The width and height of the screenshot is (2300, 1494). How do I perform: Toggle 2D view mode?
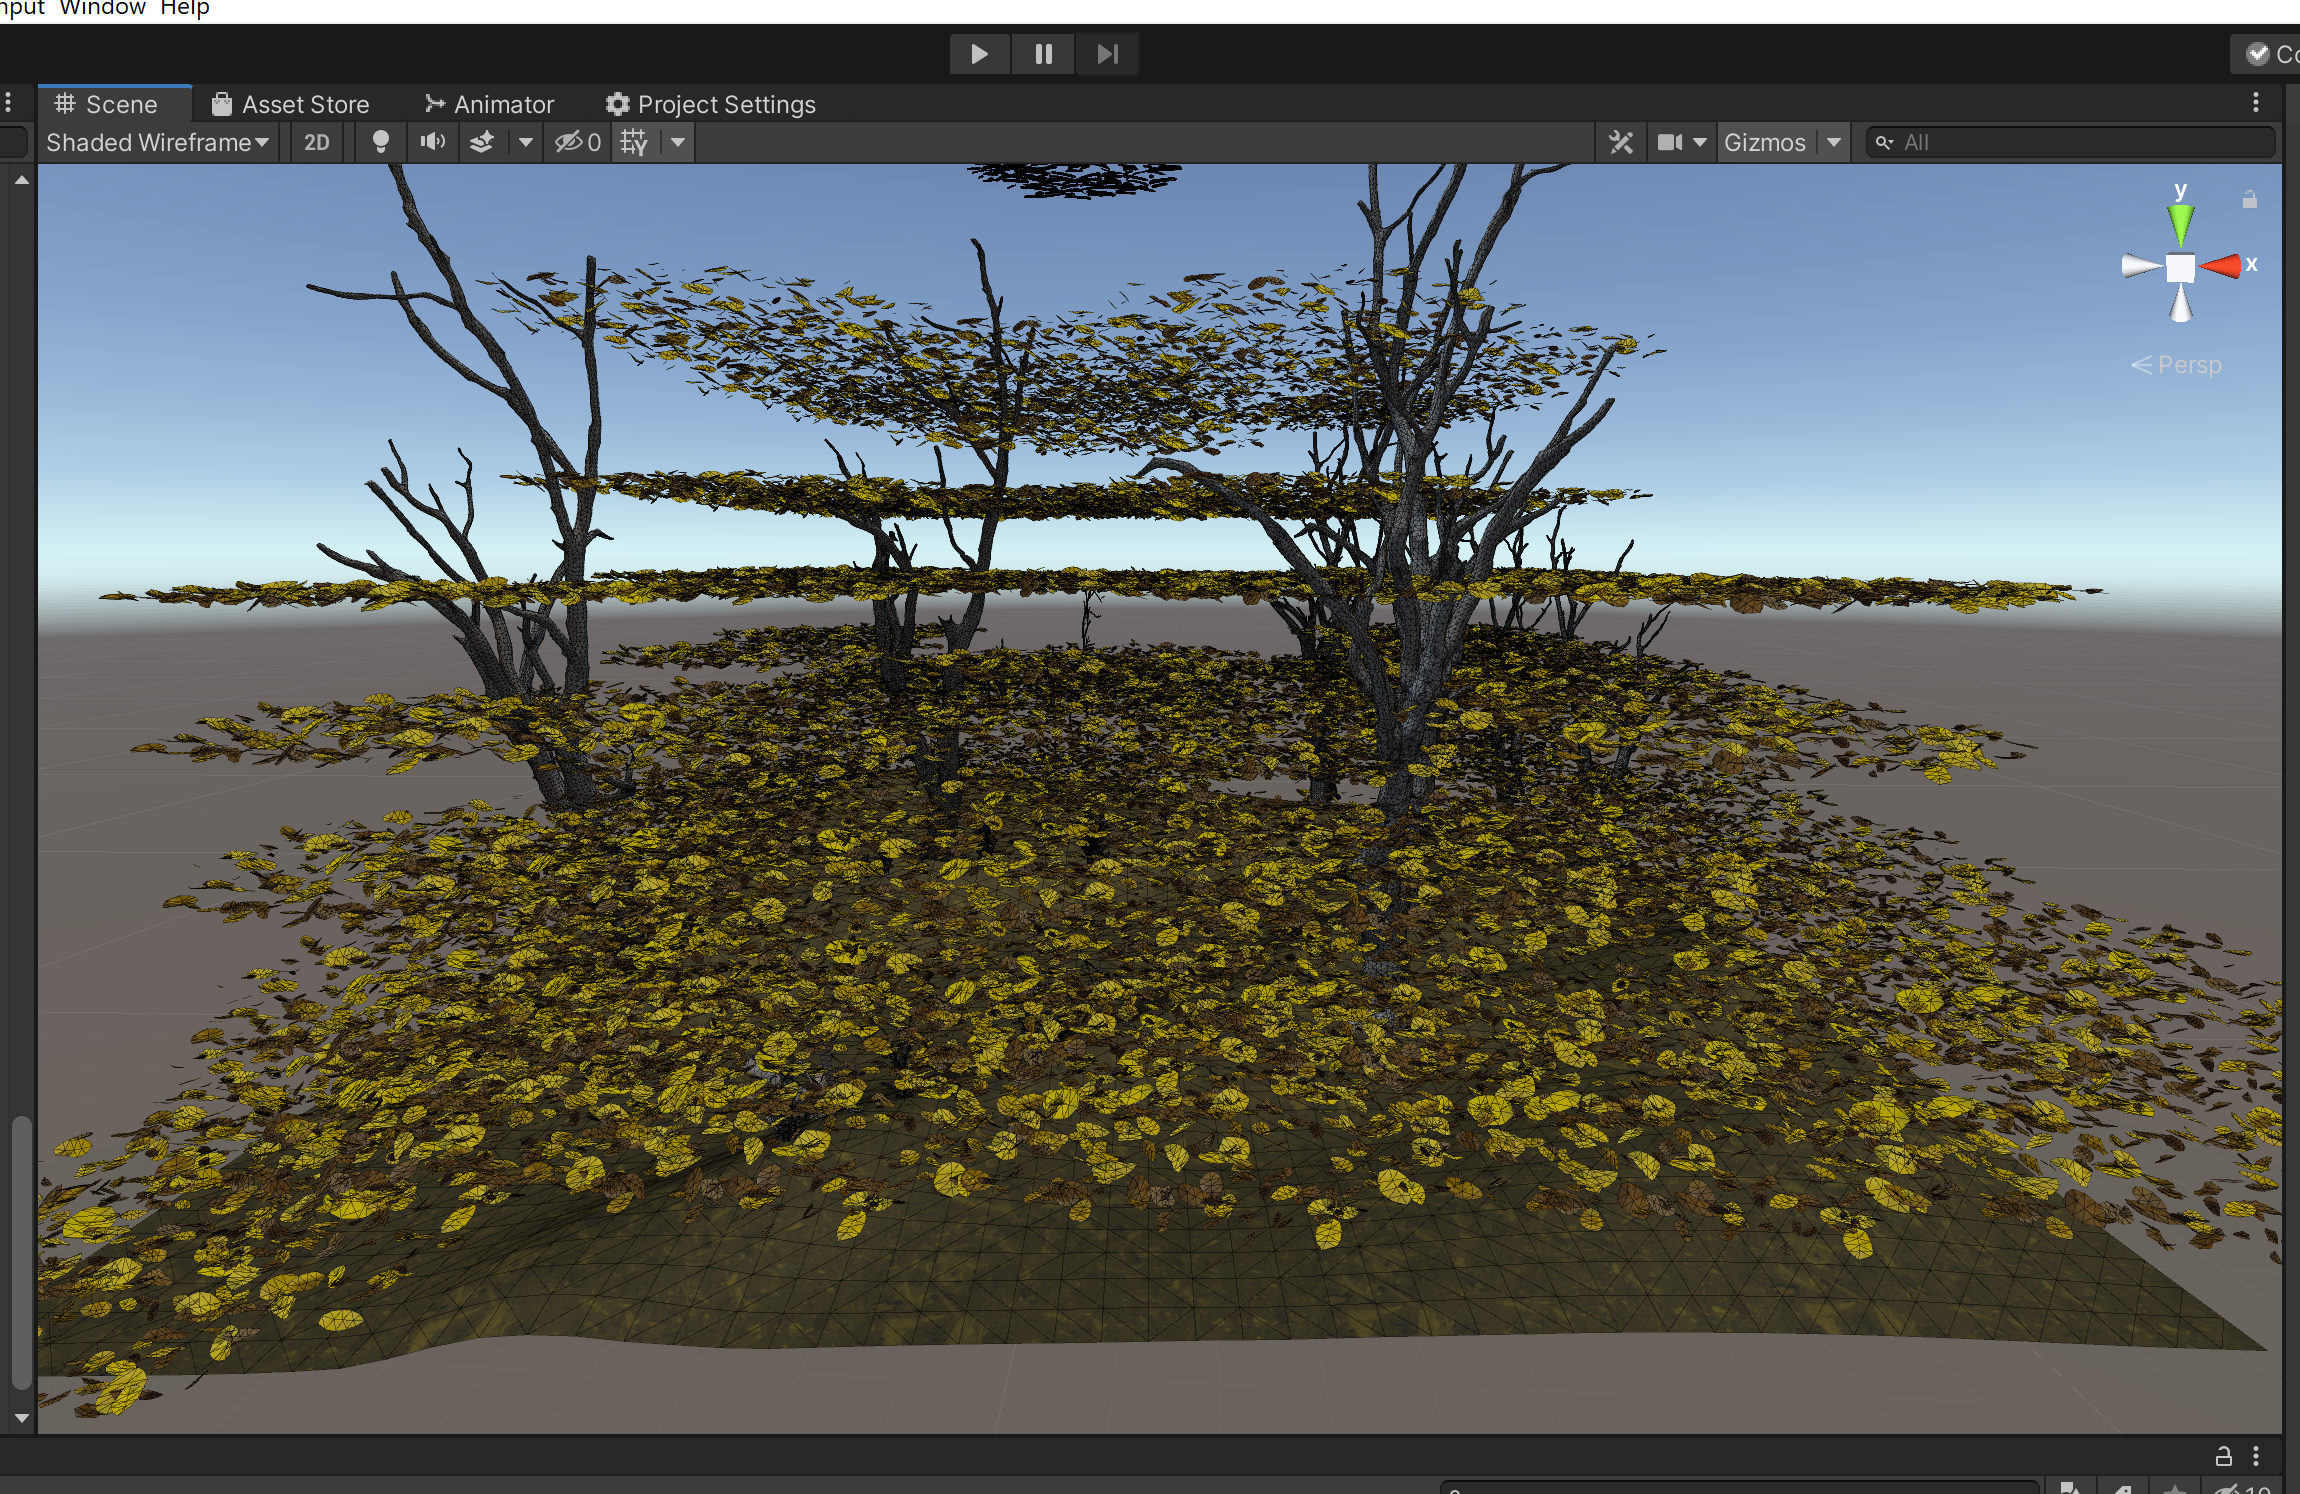[x=316, y=142]
